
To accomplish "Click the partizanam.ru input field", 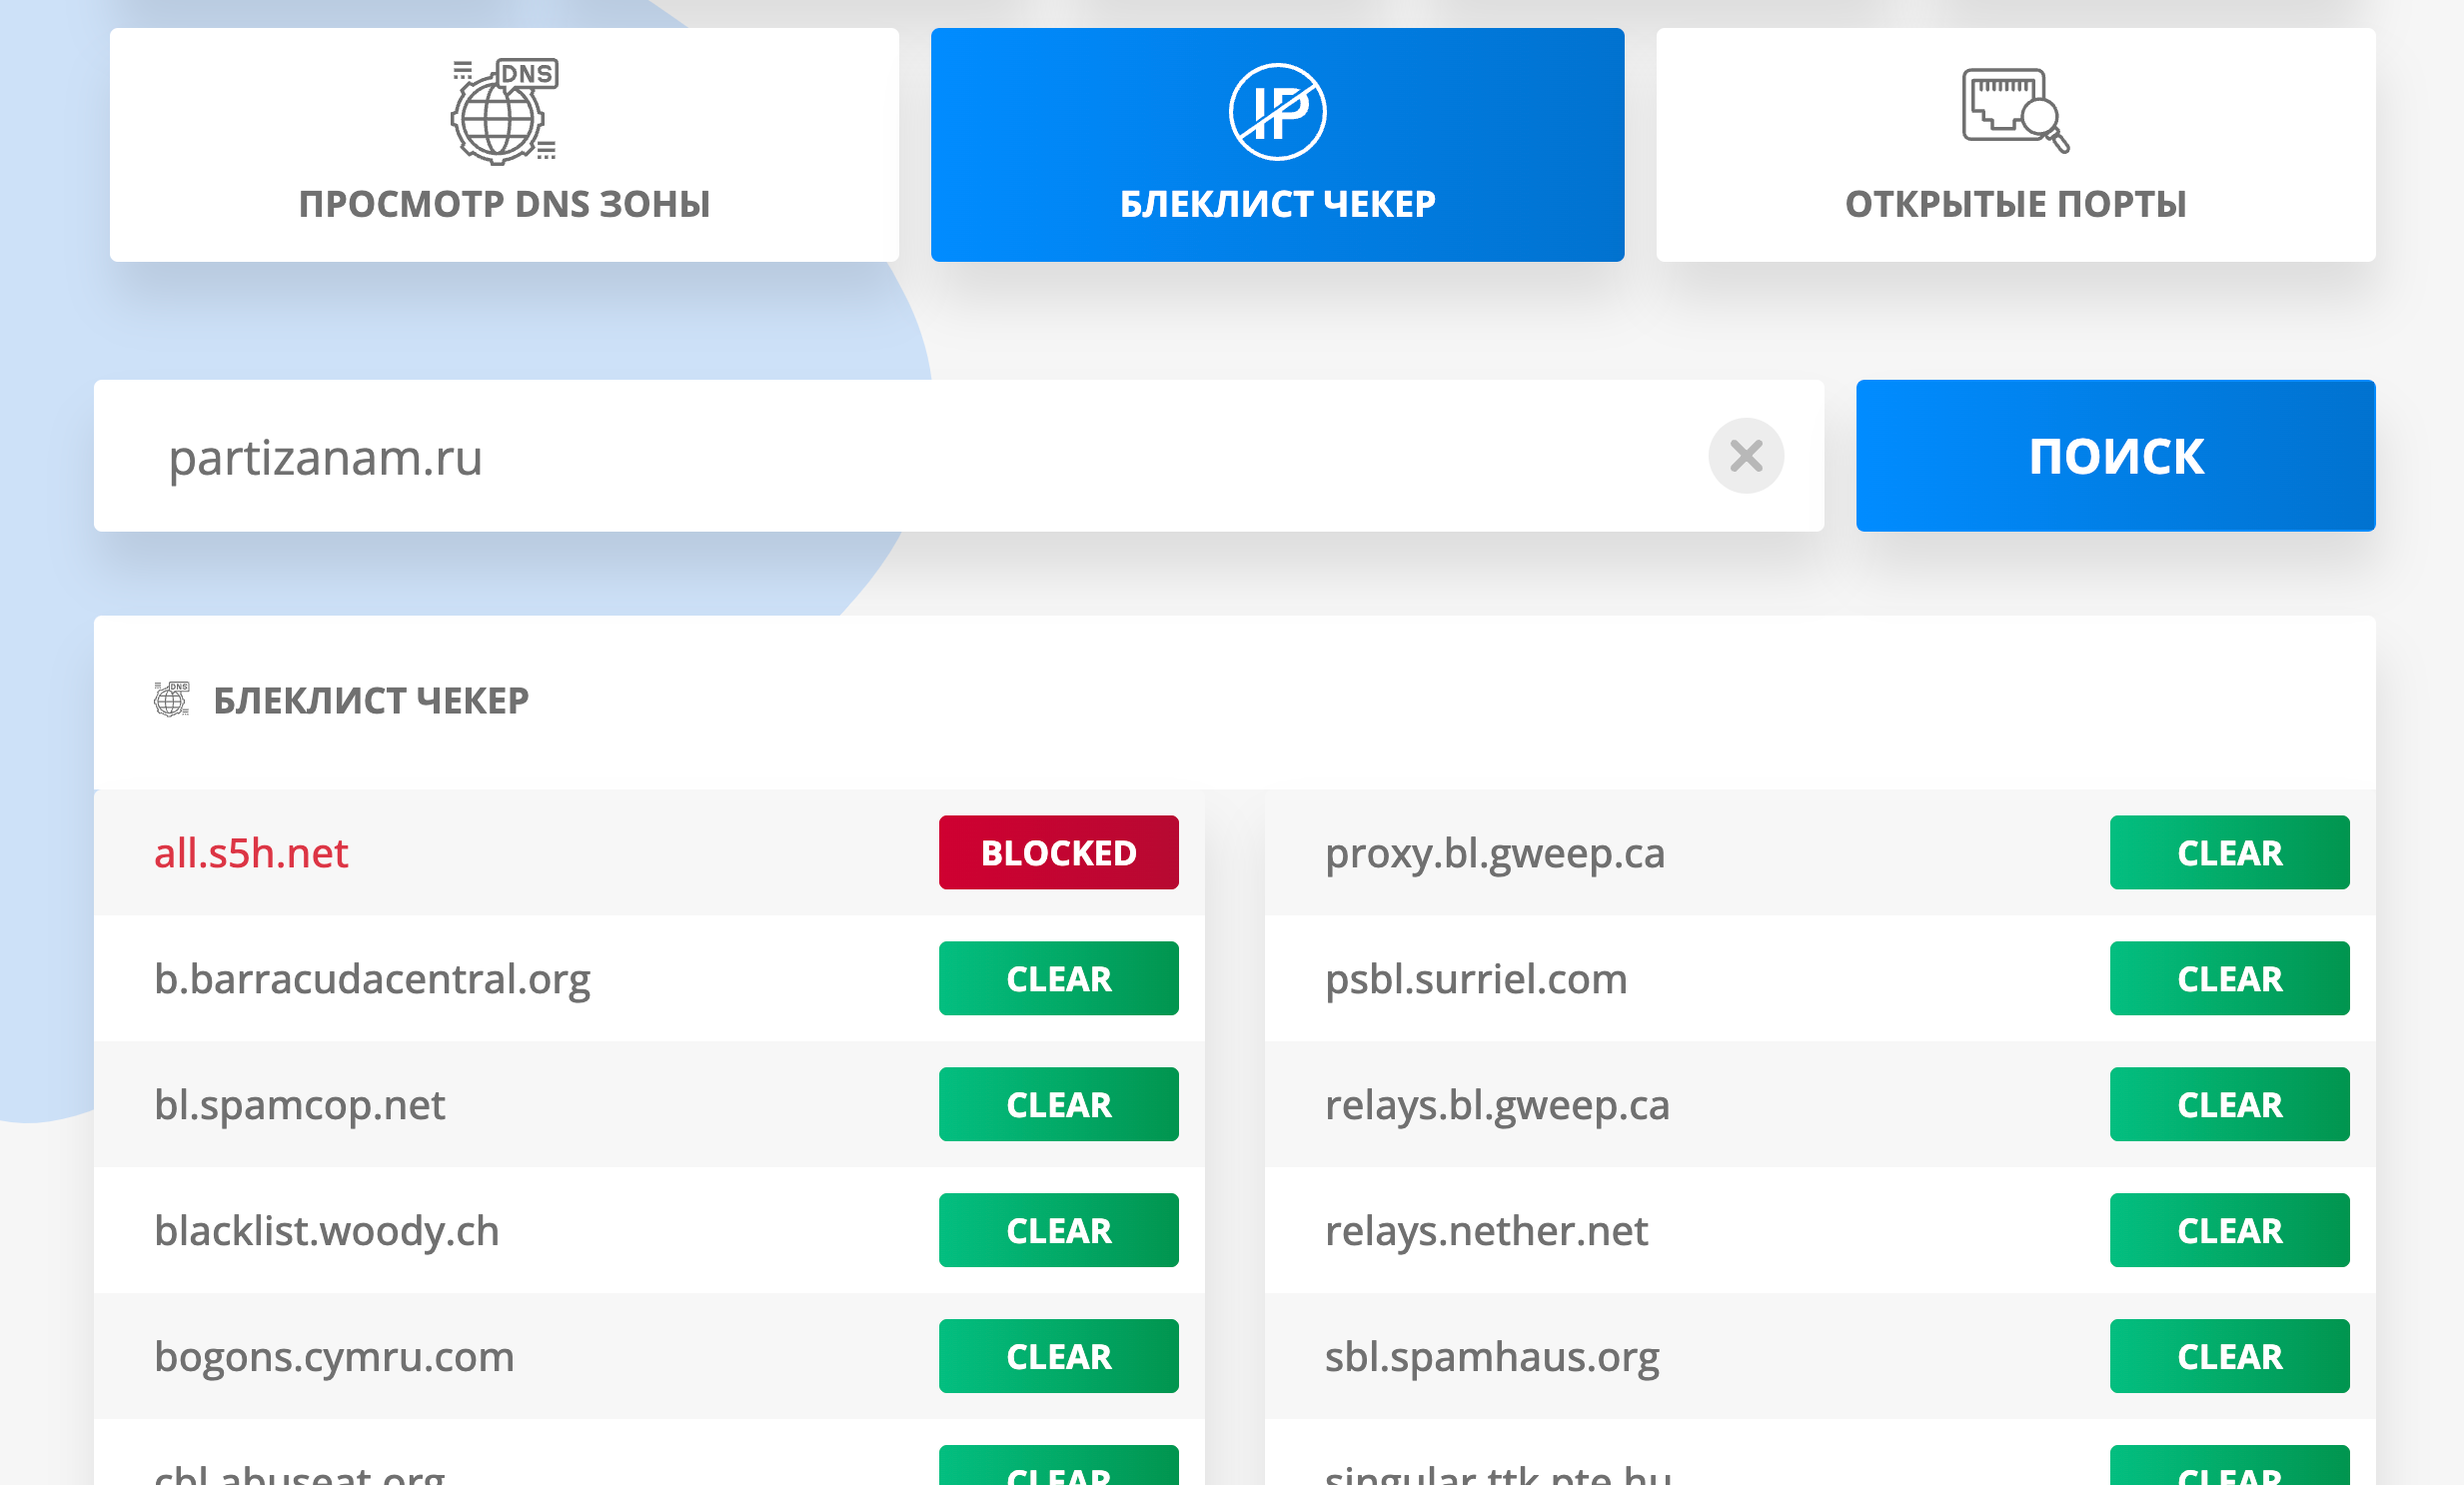I will 900,457.
